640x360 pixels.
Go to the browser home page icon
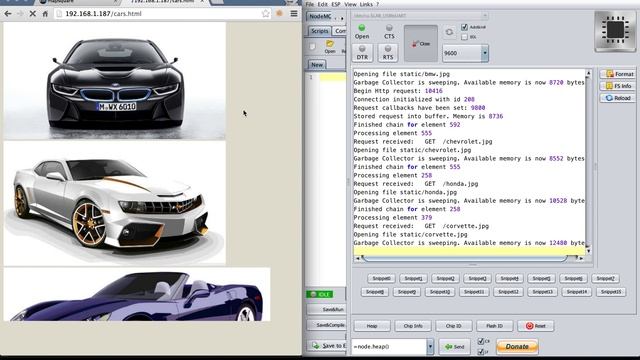[x=45, y=13]
